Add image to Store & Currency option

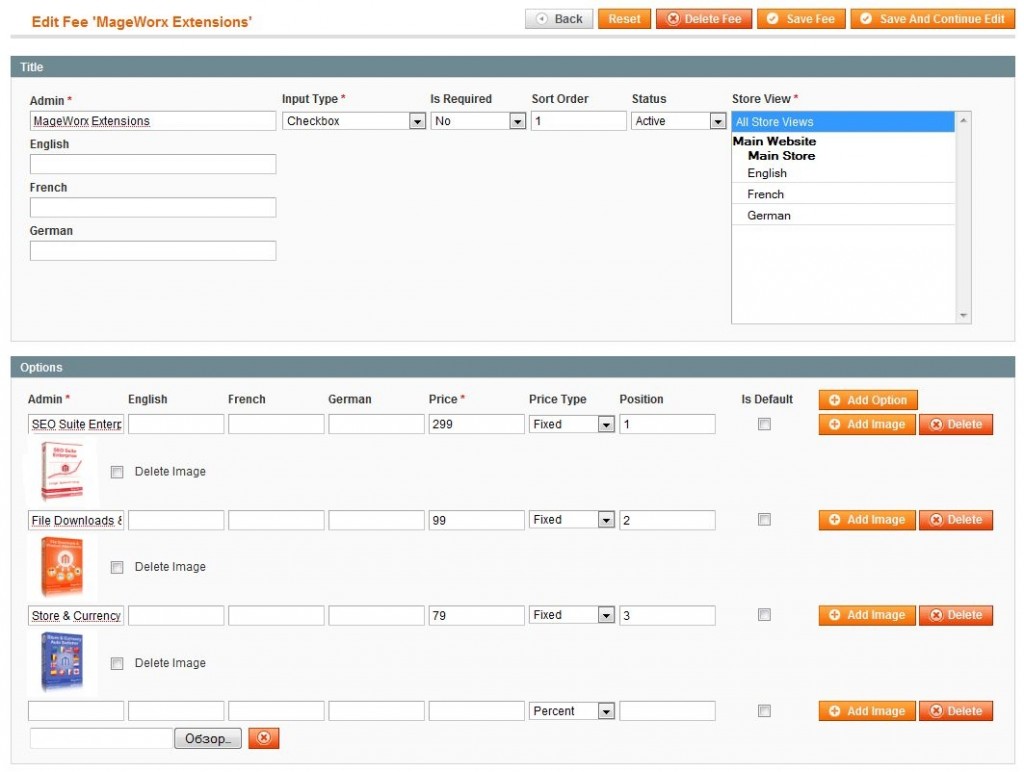(x=867, y=615)
